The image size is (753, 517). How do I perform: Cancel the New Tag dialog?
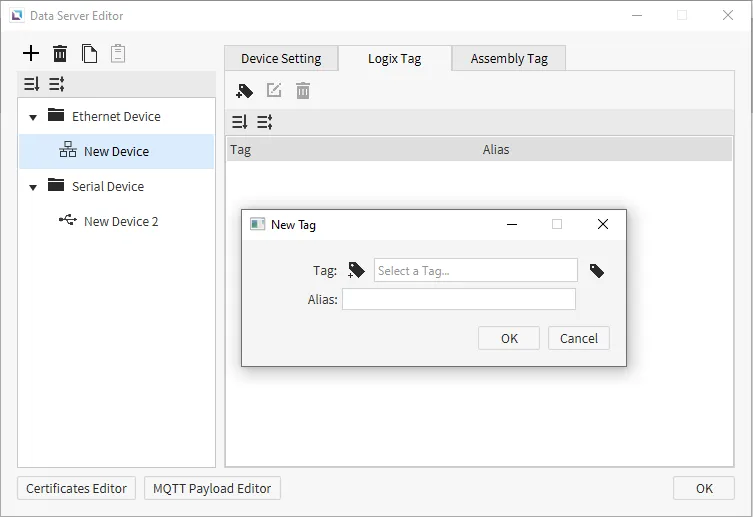(578, 338)
